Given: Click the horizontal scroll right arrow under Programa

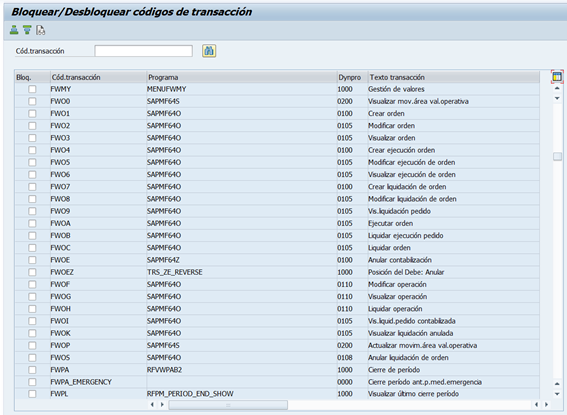Looking at the screenshot, I should 162,405.
